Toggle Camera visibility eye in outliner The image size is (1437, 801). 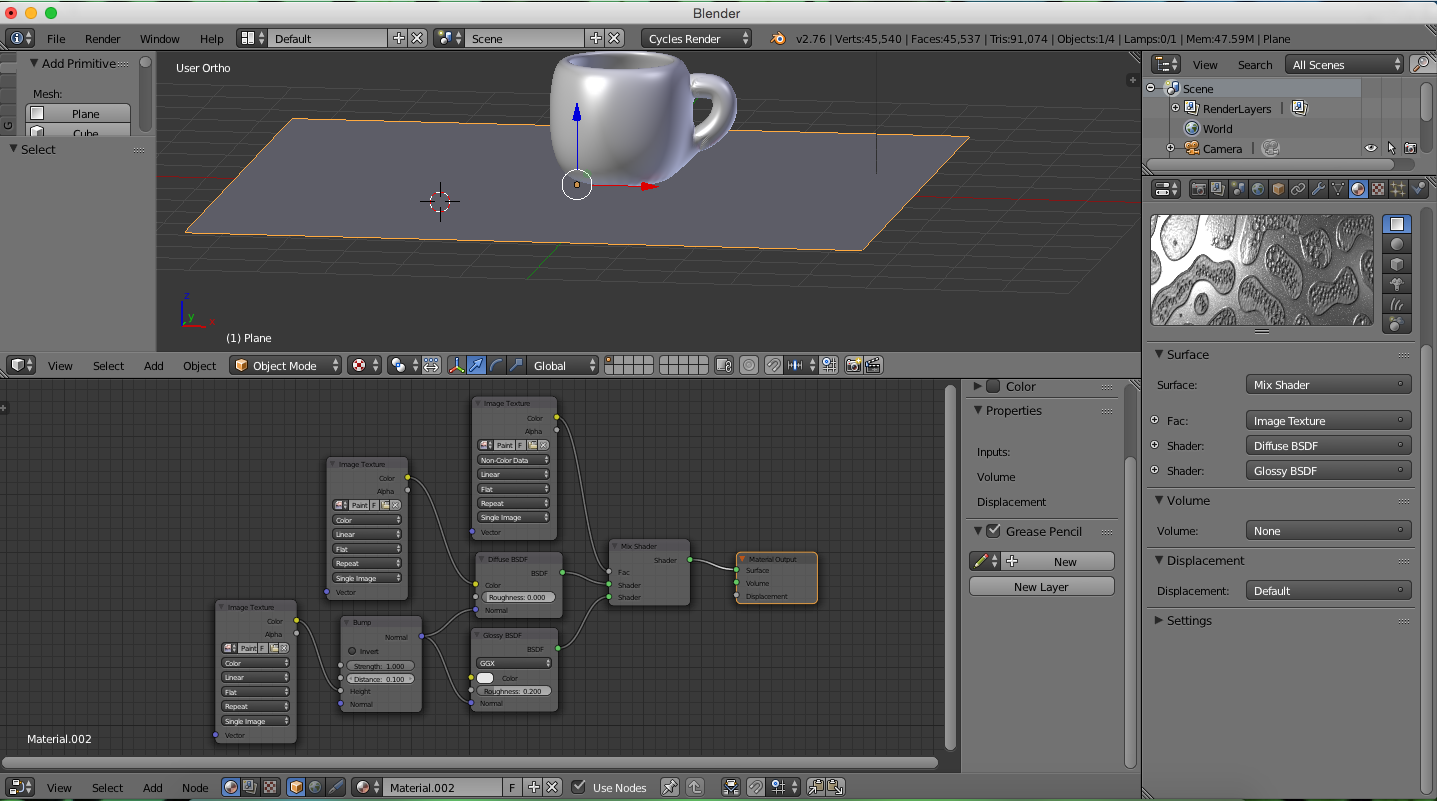(1371, 148)
